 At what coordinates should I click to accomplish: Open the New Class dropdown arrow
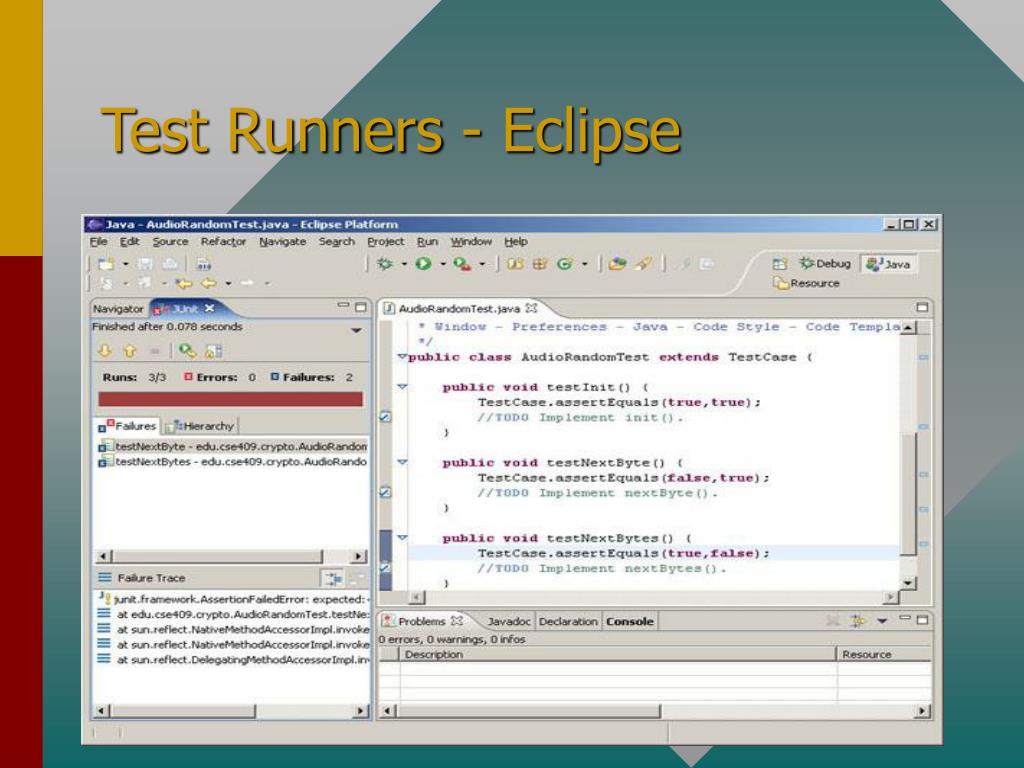click(584, 264)
